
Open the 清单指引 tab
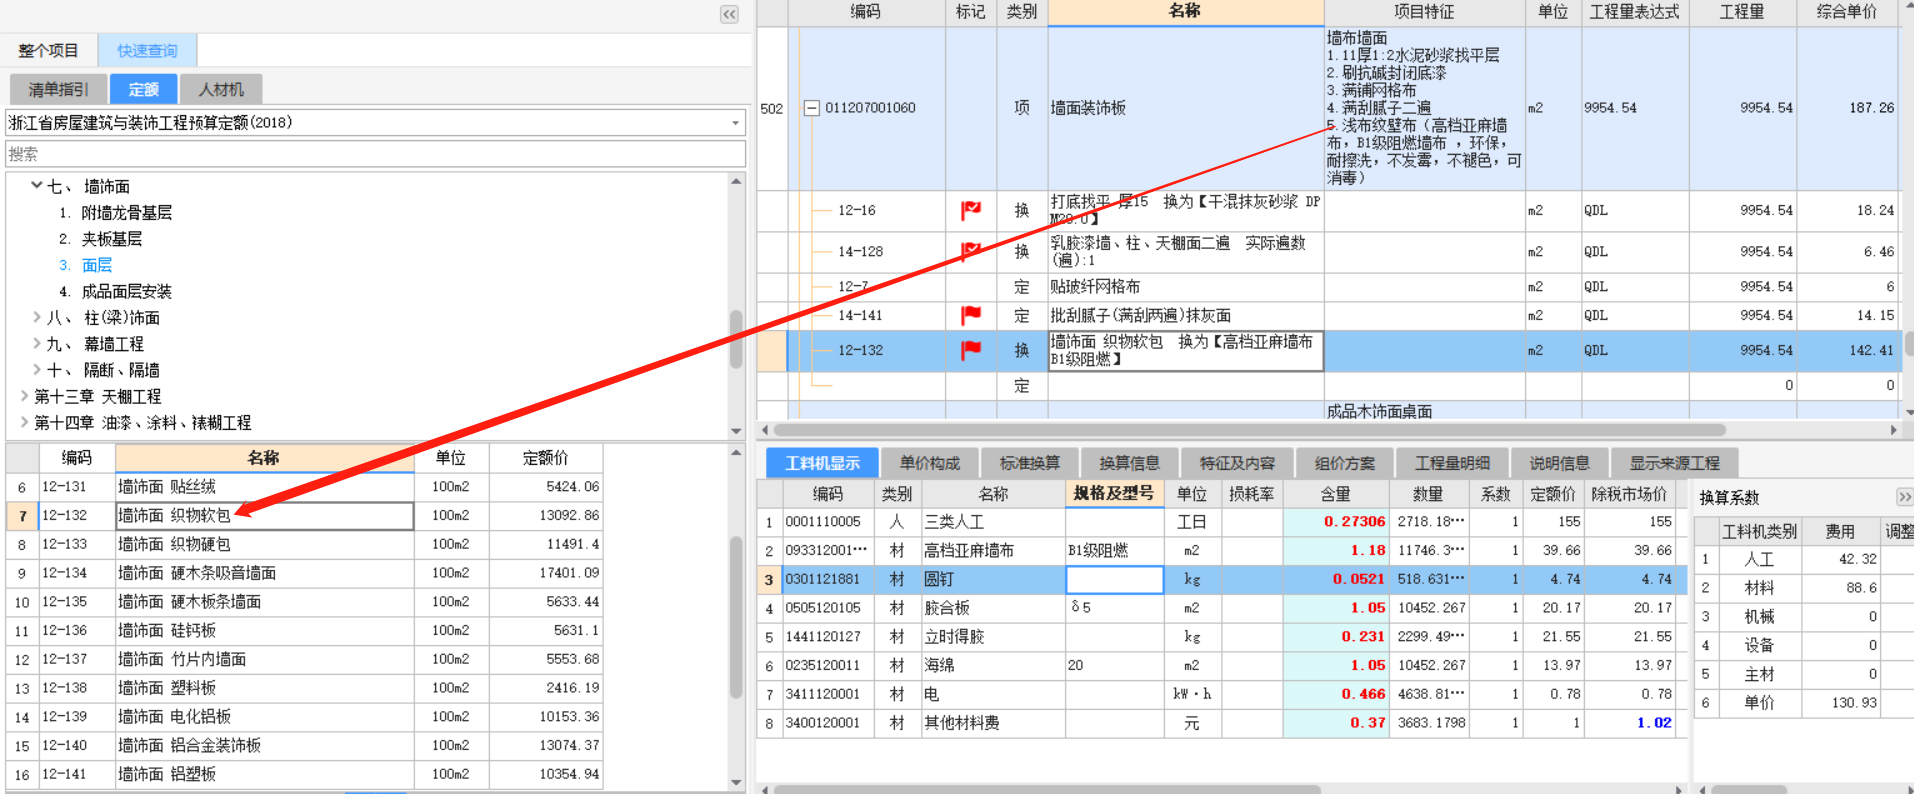[58, 89]
